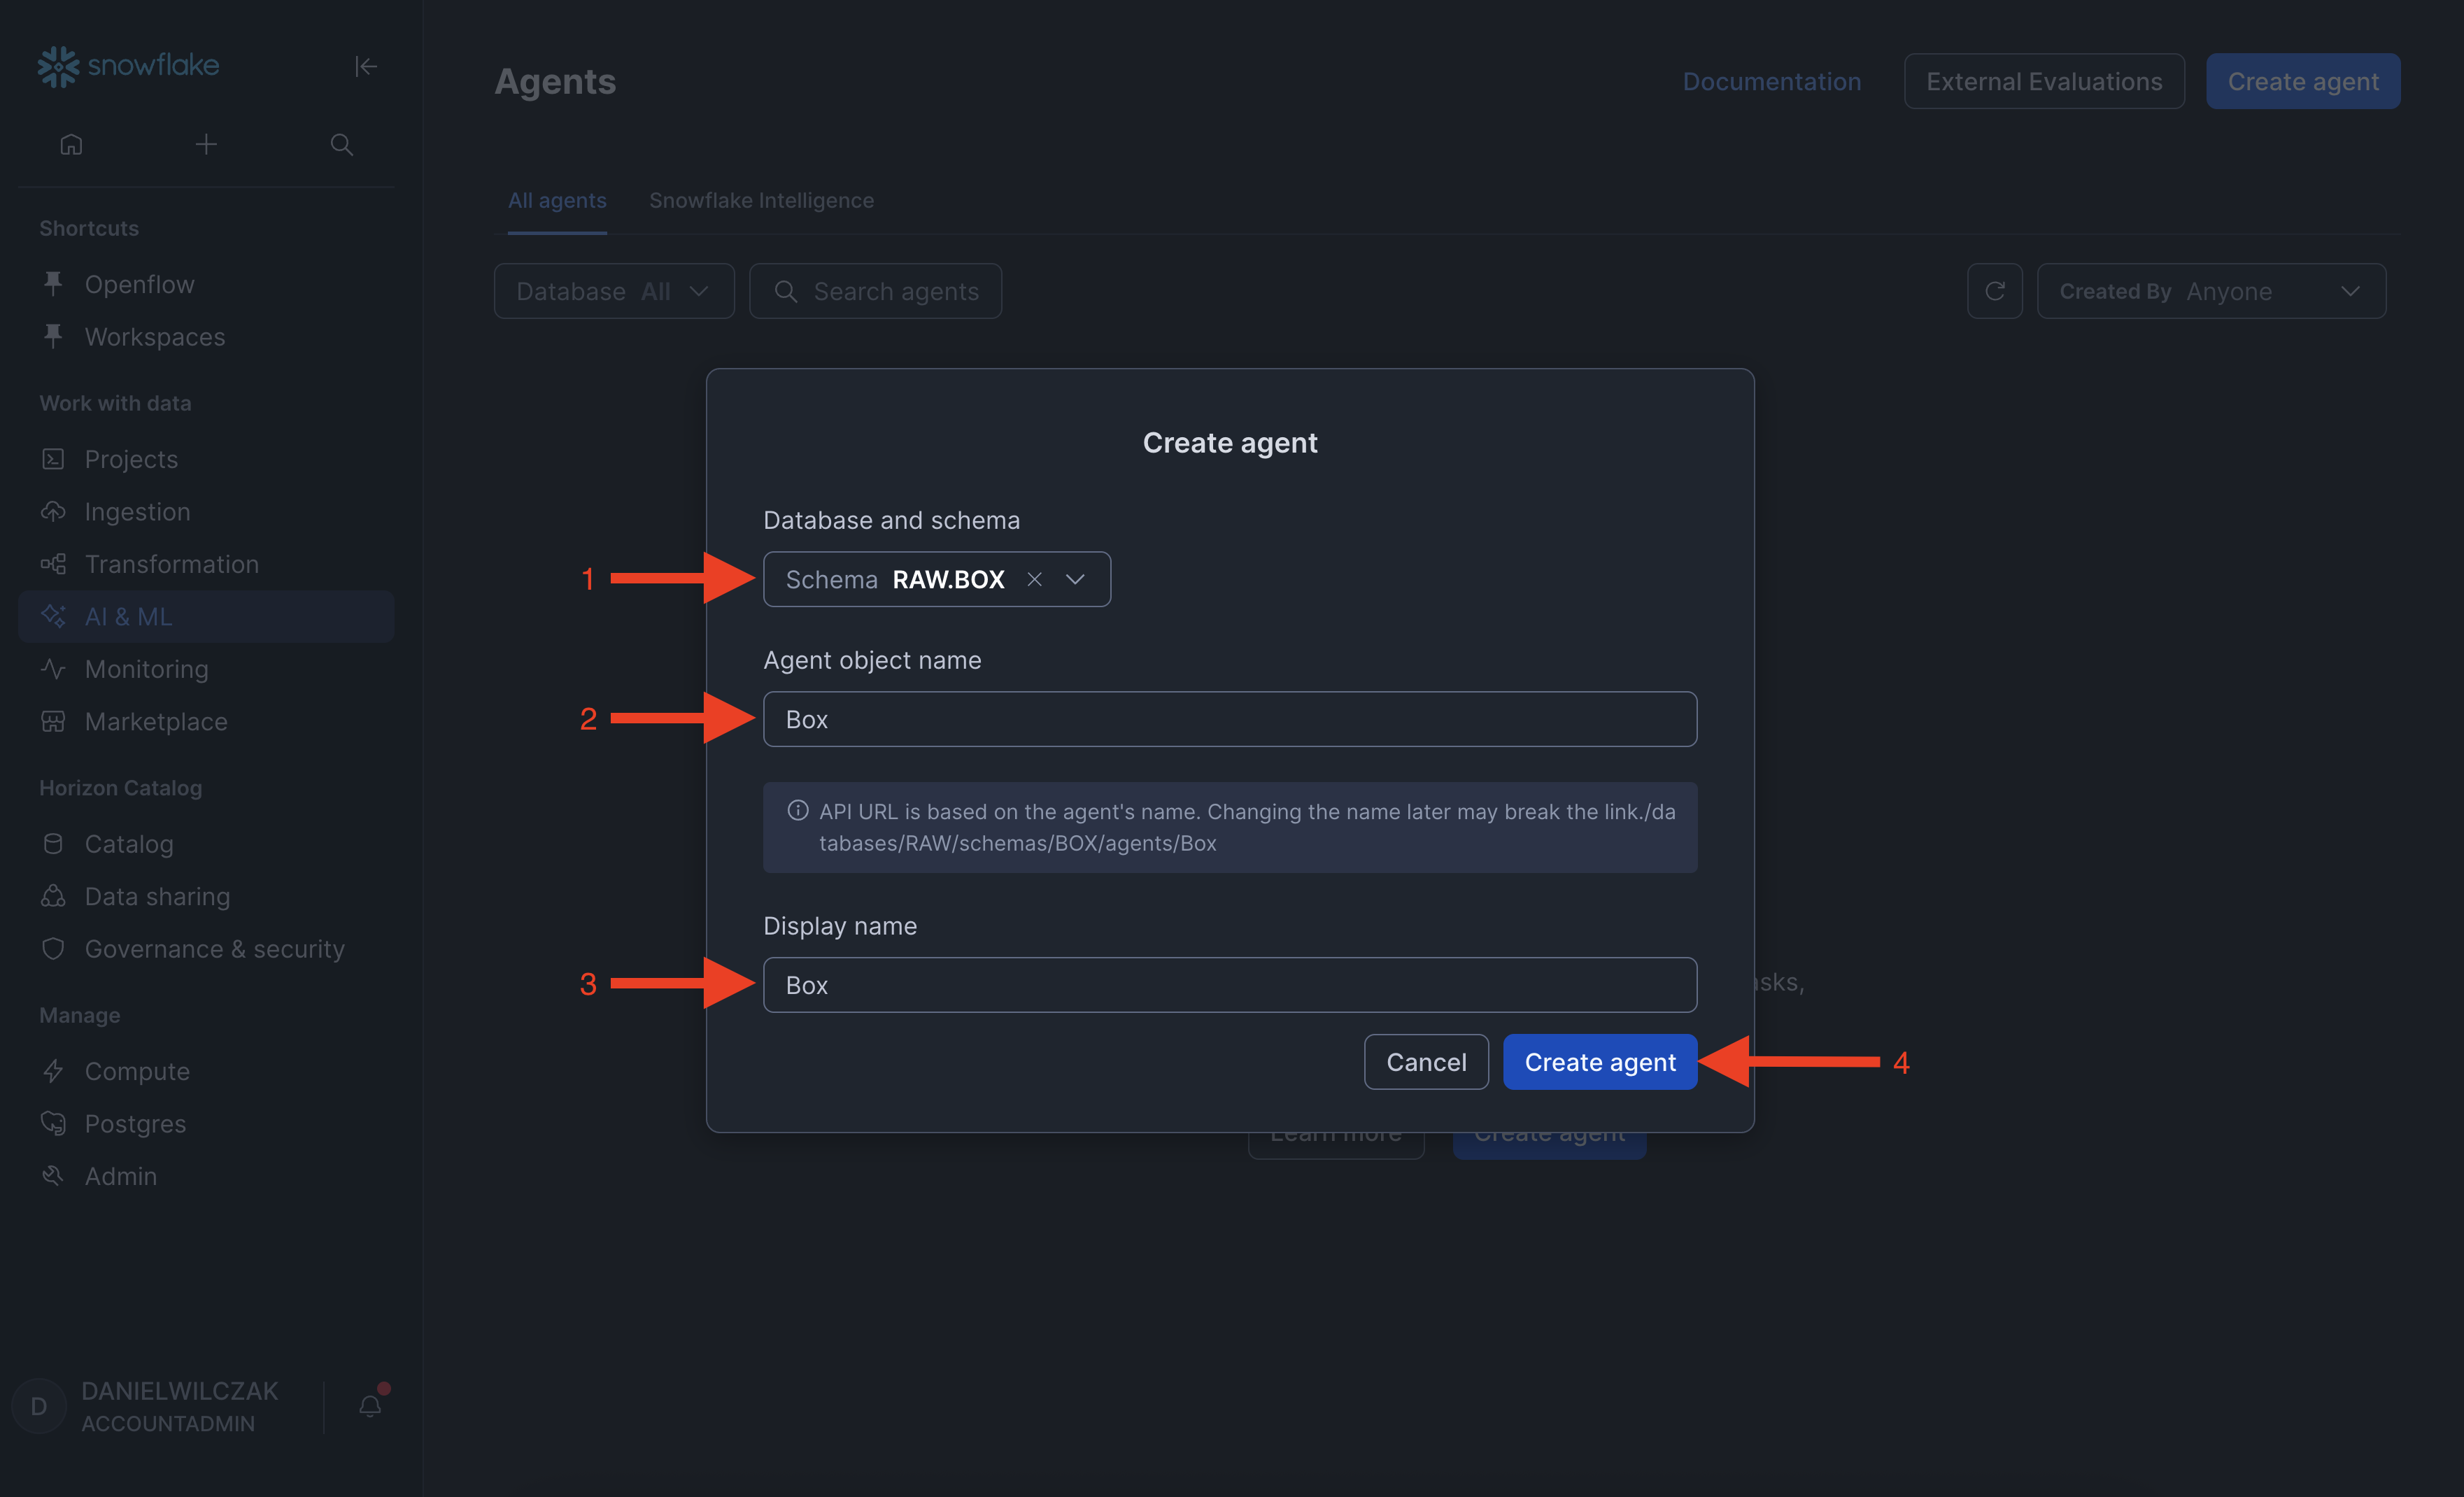Click the notifications bell icon
The width and height of the screenshot is (2464, 1497).
click(370, 1406)
